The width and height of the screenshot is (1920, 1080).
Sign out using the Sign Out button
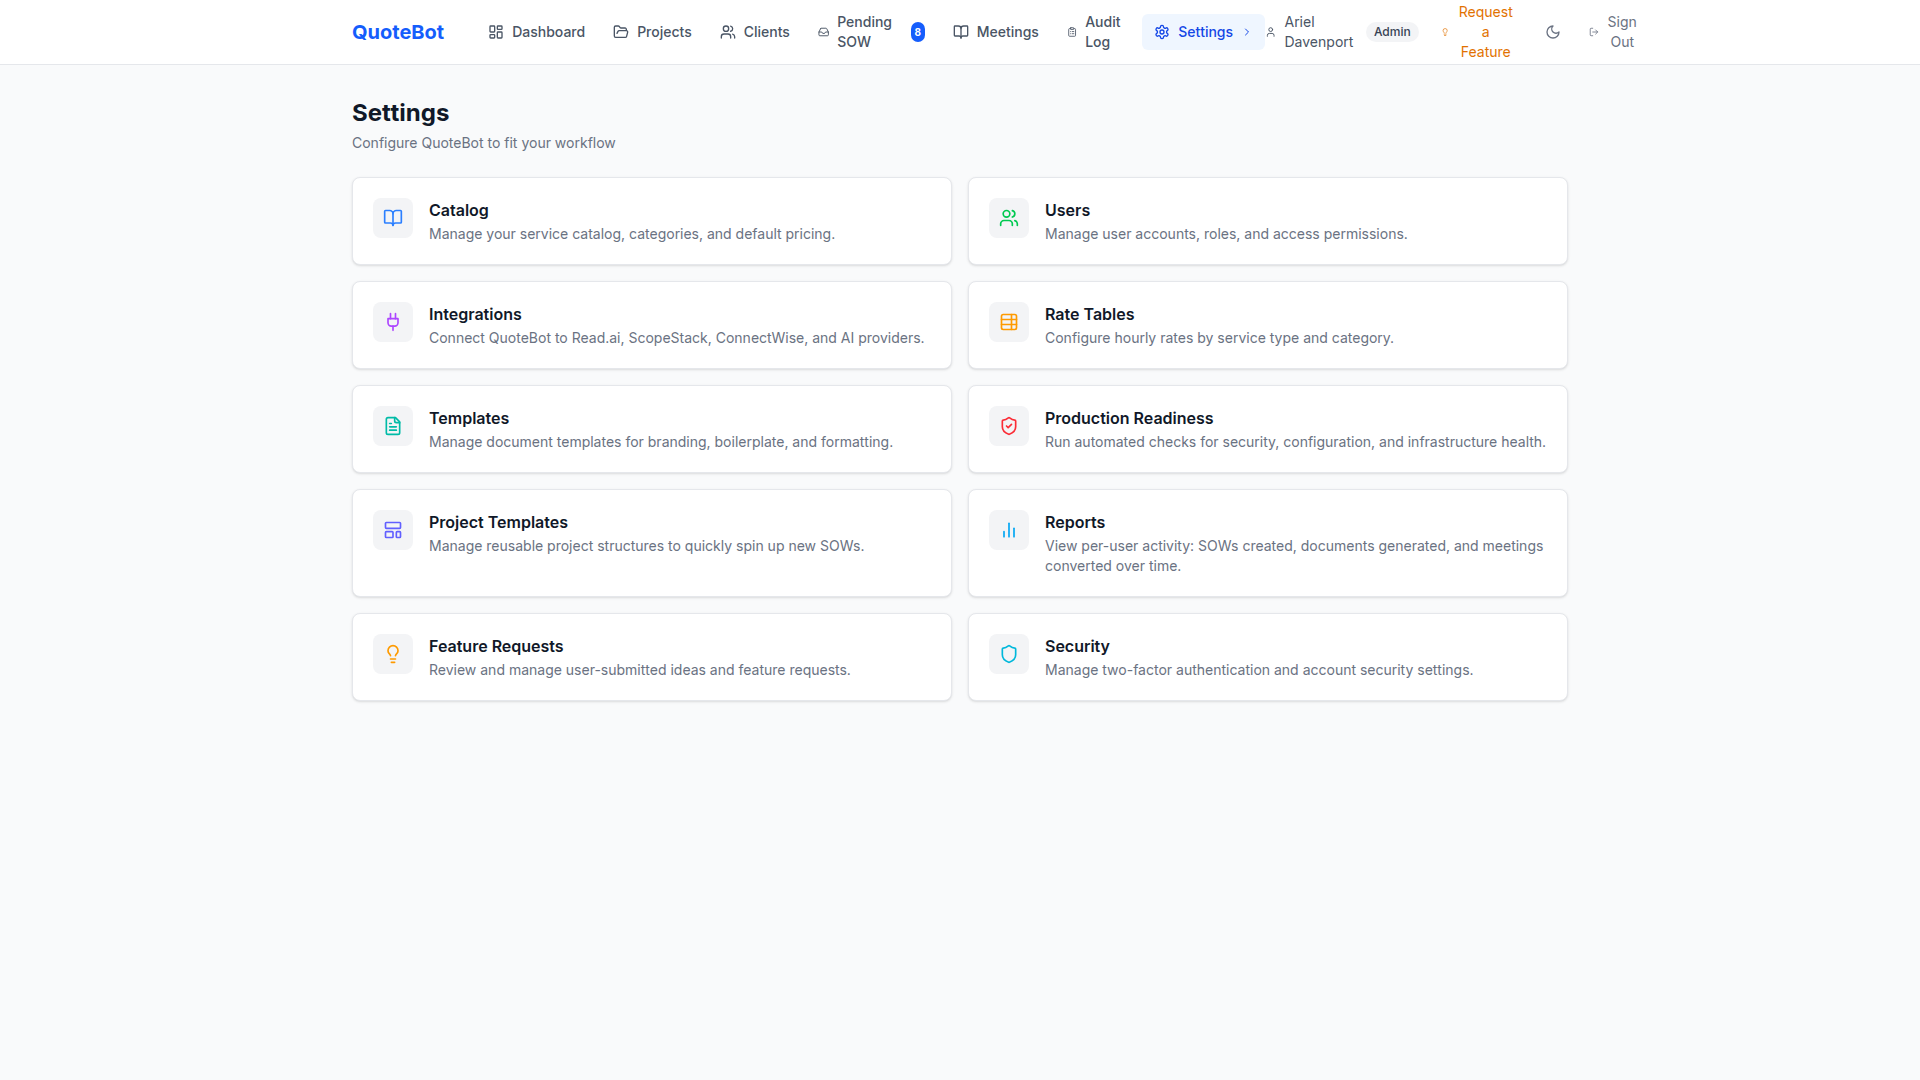[x=1620, y=31]
